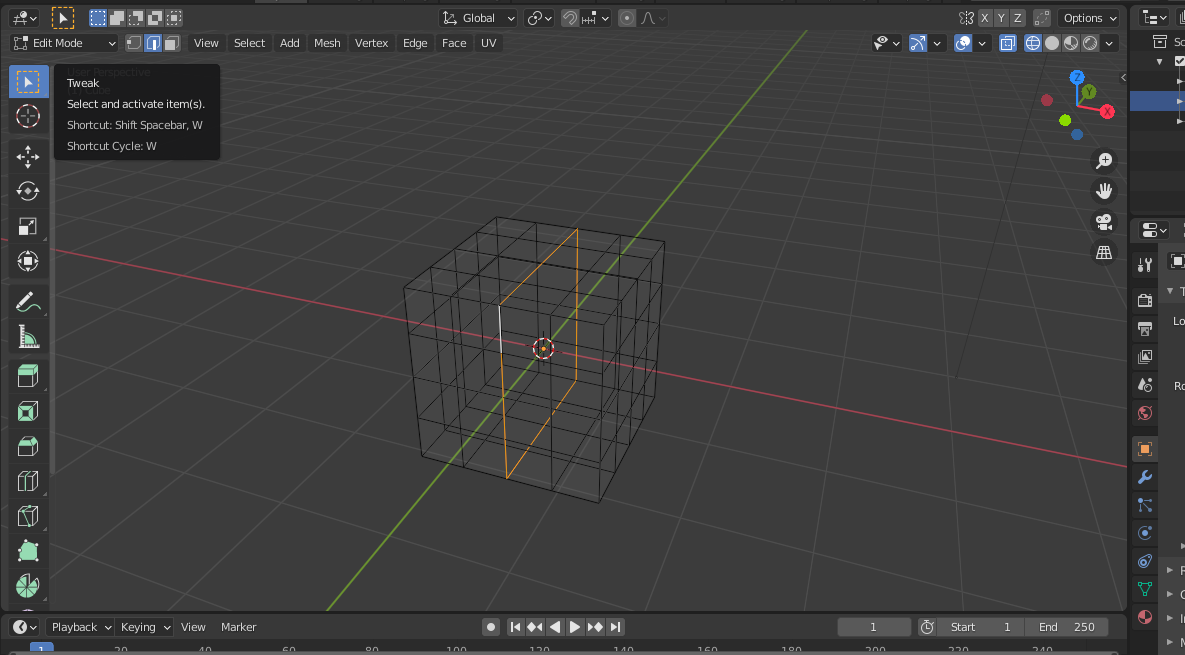The height and width of the screenshot is (655, 1185).
Task: Switch to face select mode
Action: 172,43
